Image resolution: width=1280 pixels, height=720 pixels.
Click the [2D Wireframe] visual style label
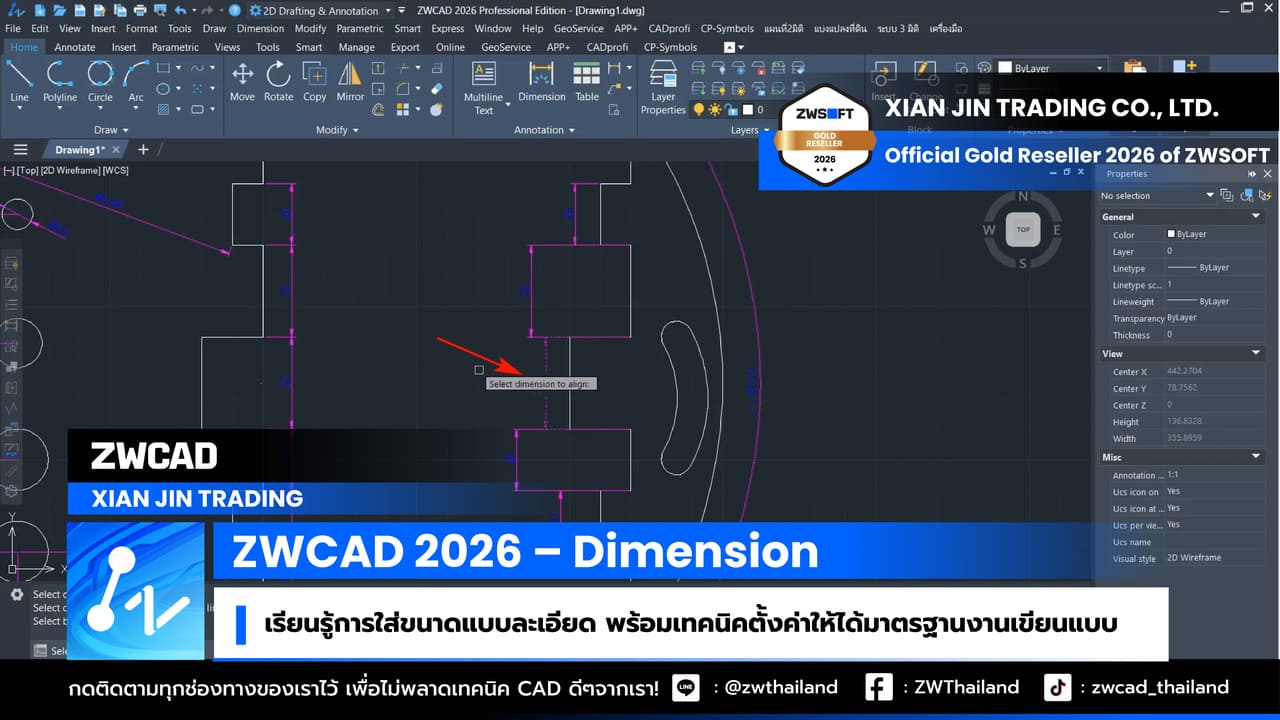[71, 170]
